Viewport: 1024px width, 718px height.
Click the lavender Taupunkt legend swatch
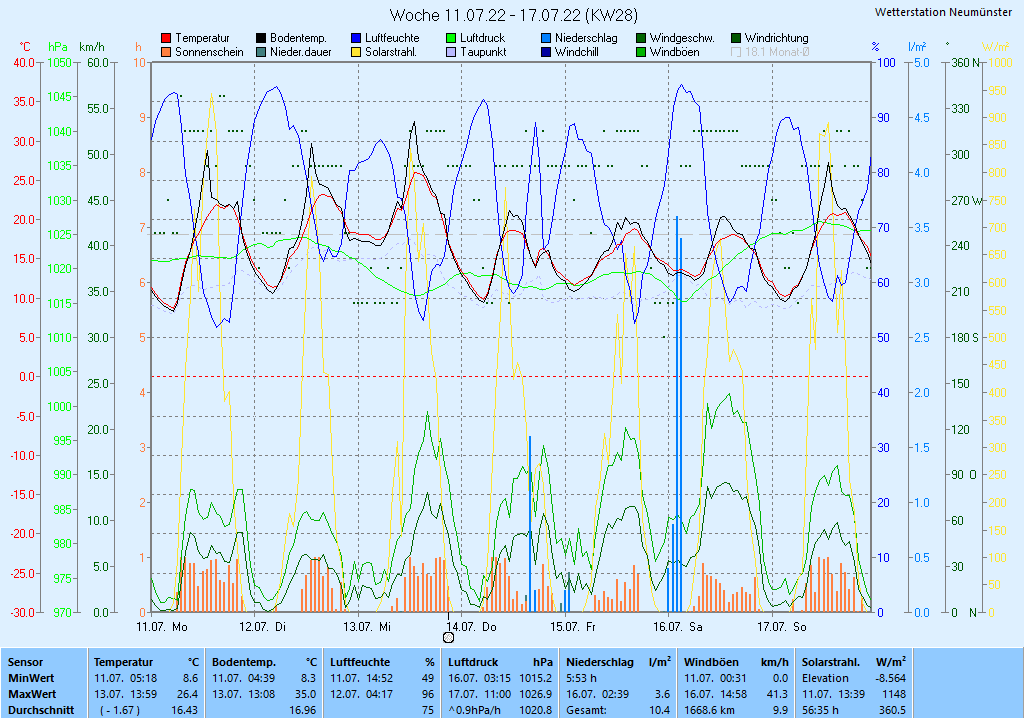451,52
